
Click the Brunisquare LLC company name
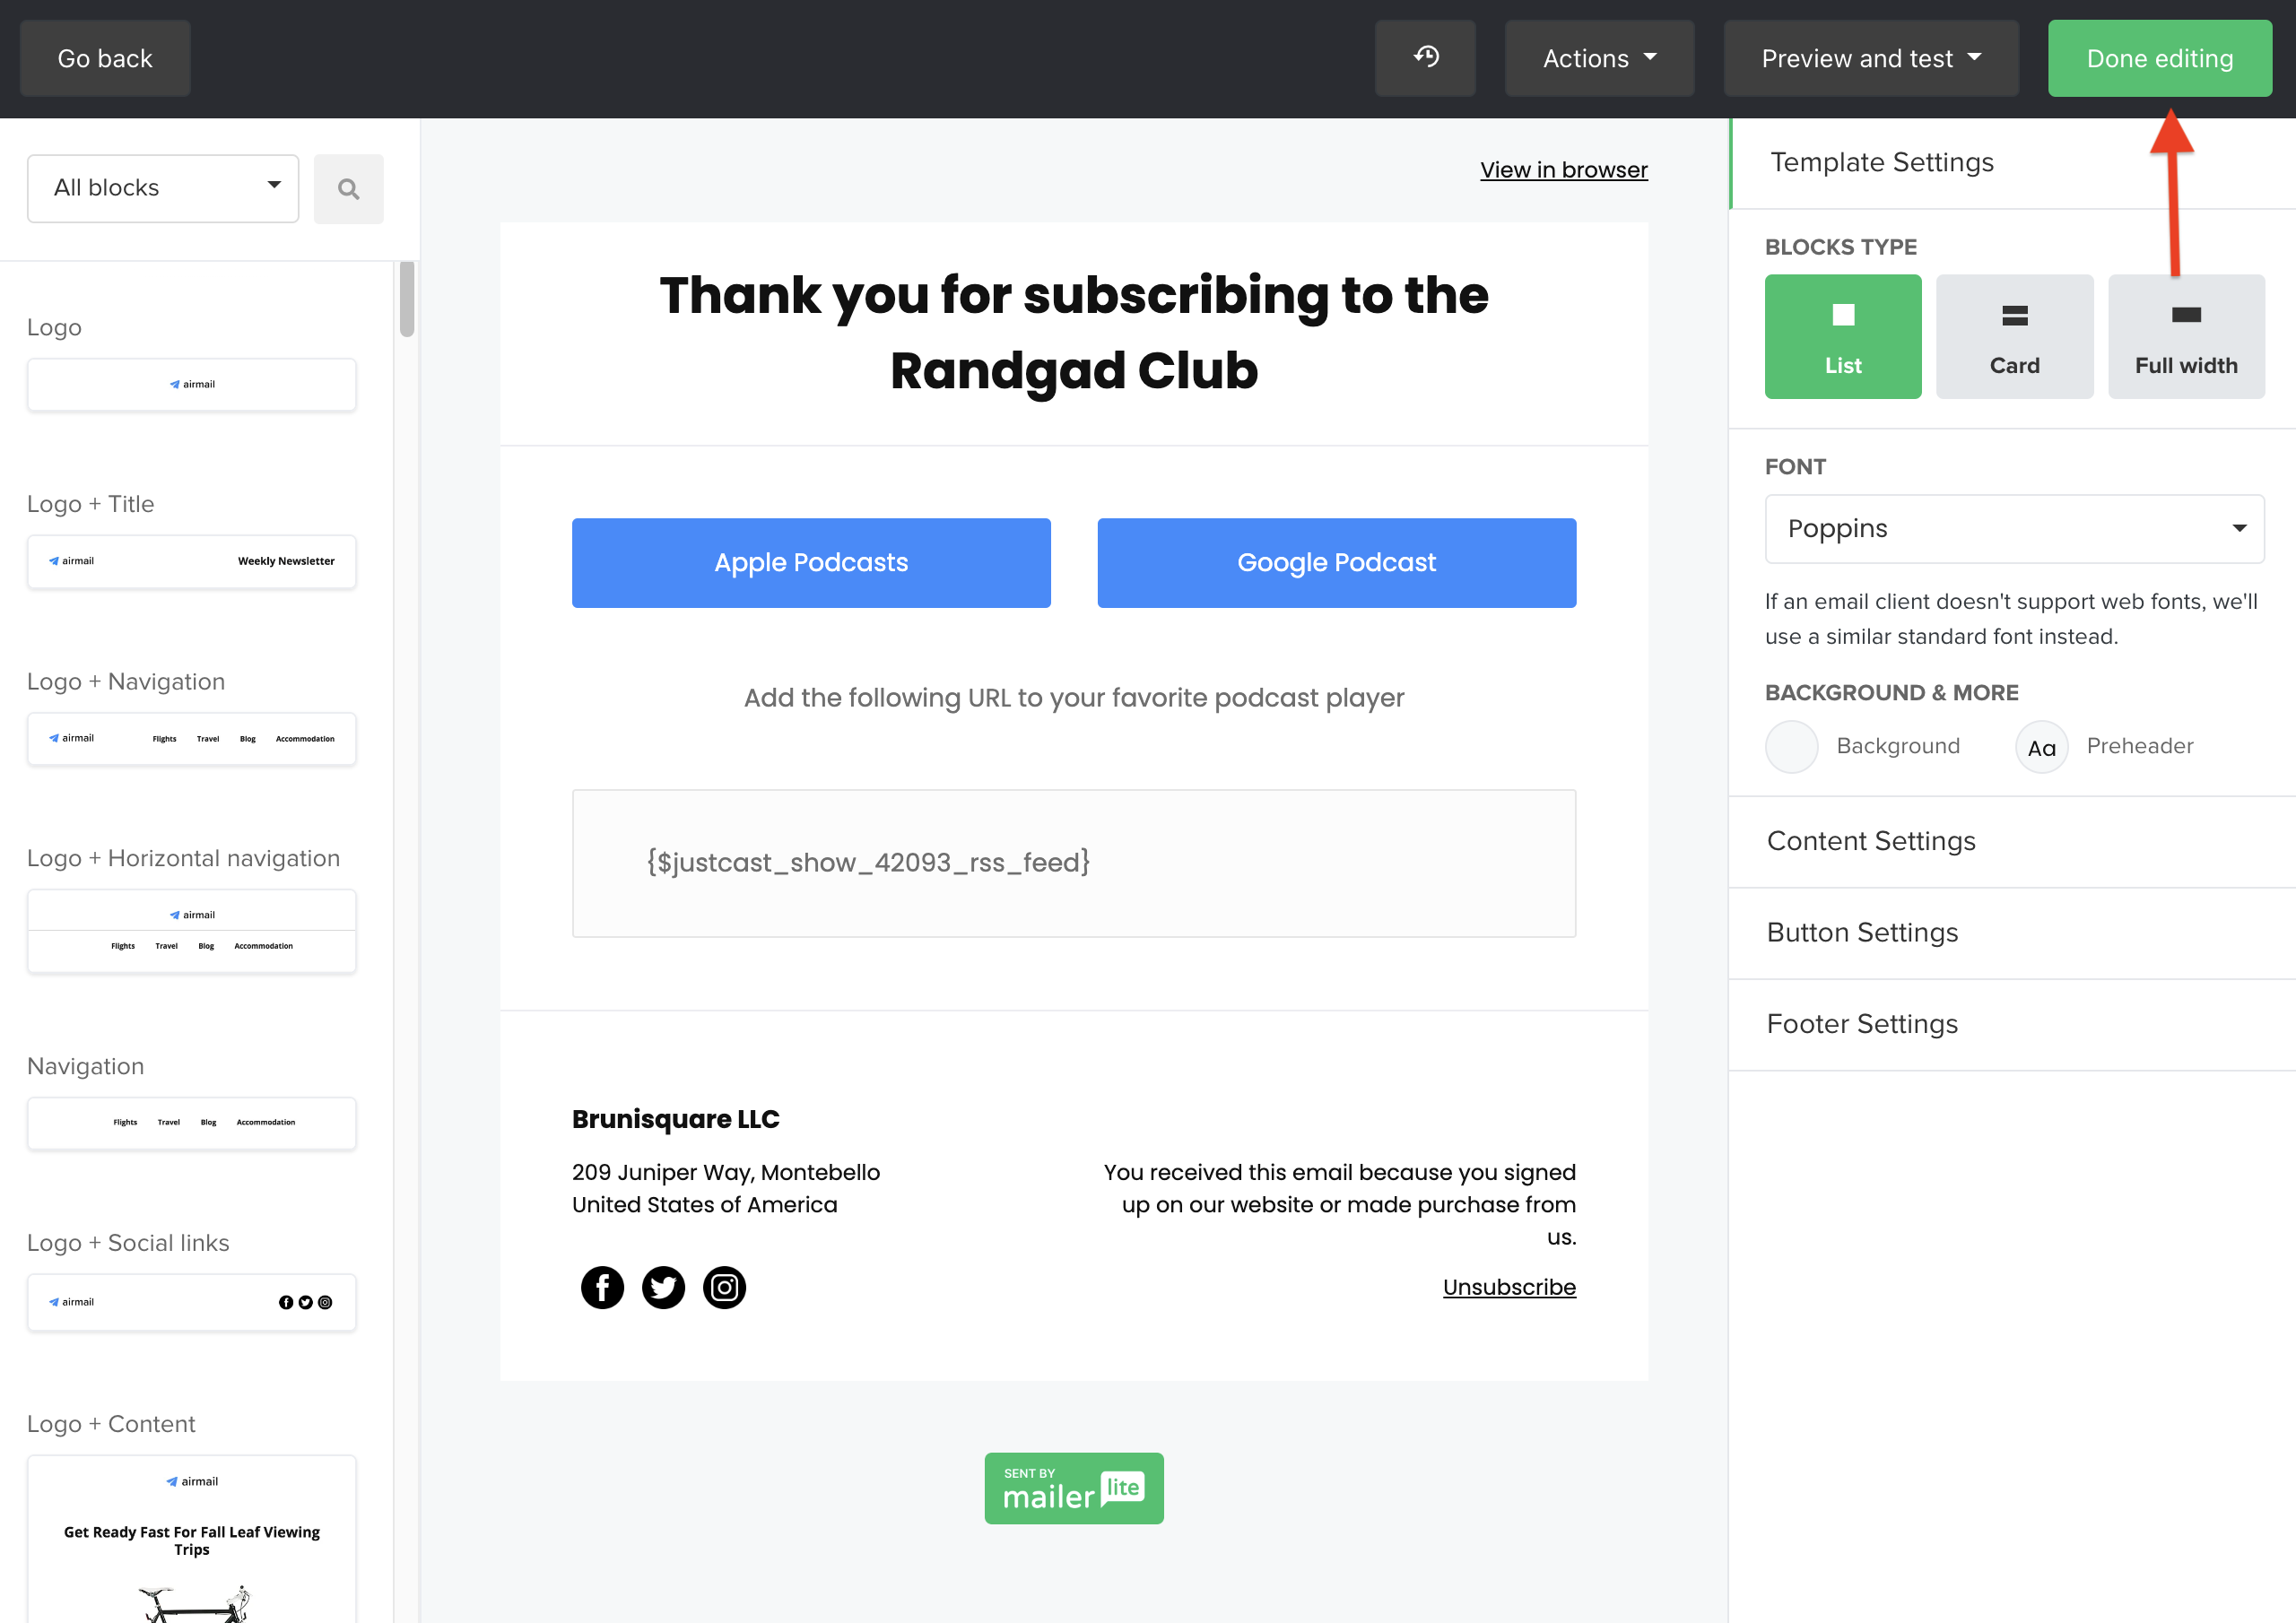pyautogui.click(x=675, y=1119)
